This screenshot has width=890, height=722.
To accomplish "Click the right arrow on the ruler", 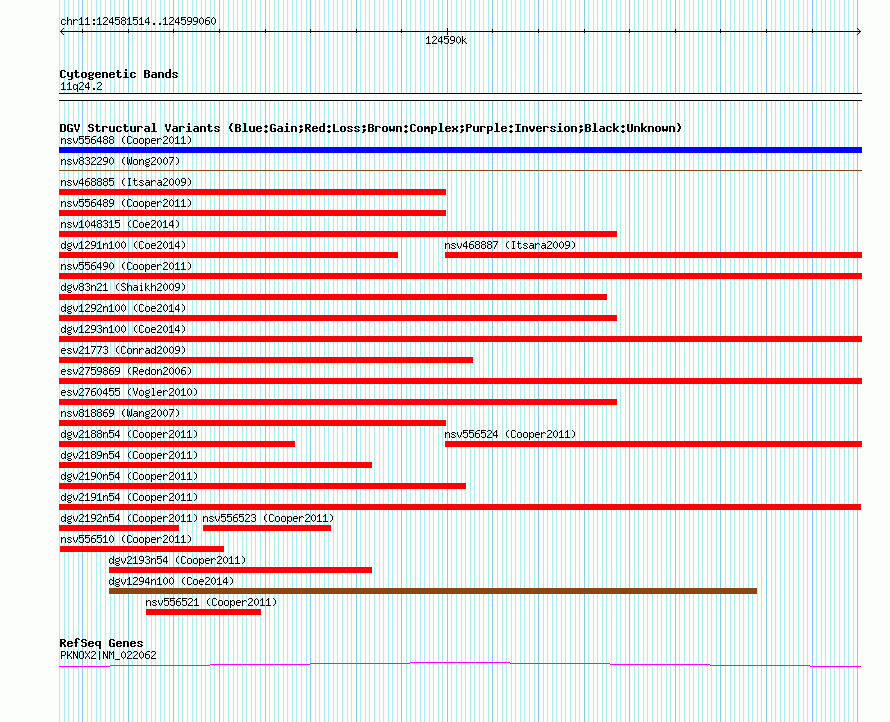I will [x=859, y=32].
